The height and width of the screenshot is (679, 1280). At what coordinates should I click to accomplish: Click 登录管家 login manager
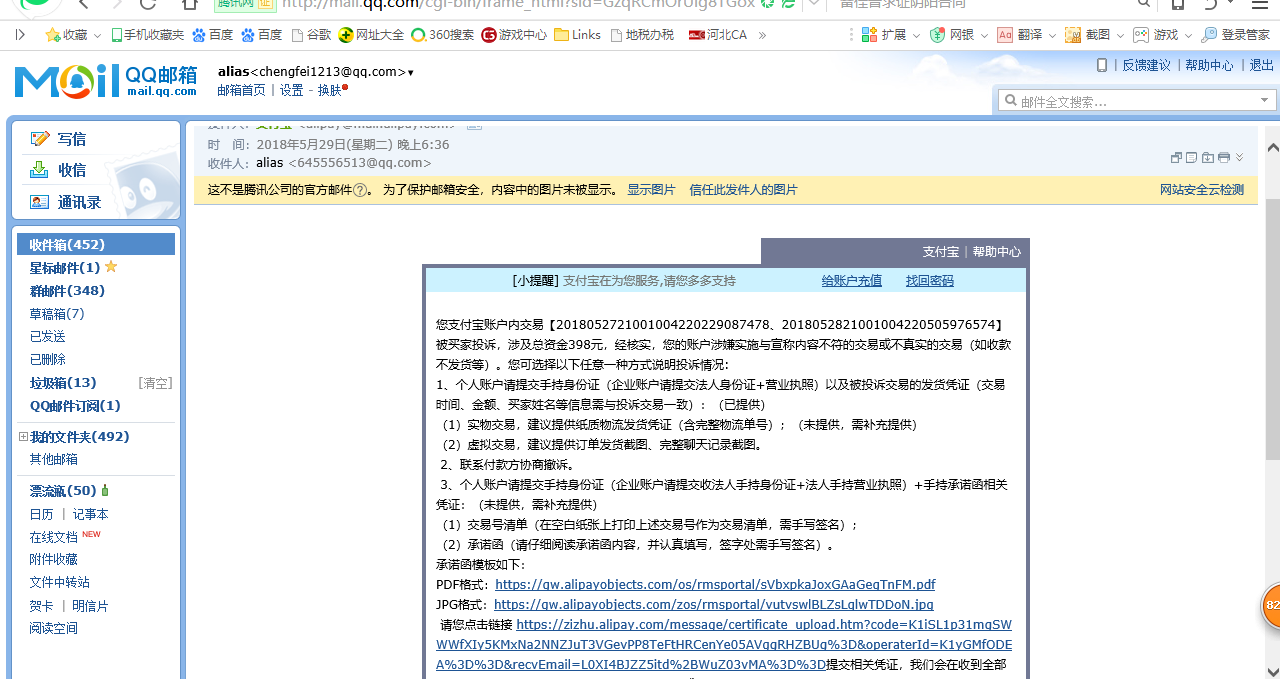pos(1235,35)
